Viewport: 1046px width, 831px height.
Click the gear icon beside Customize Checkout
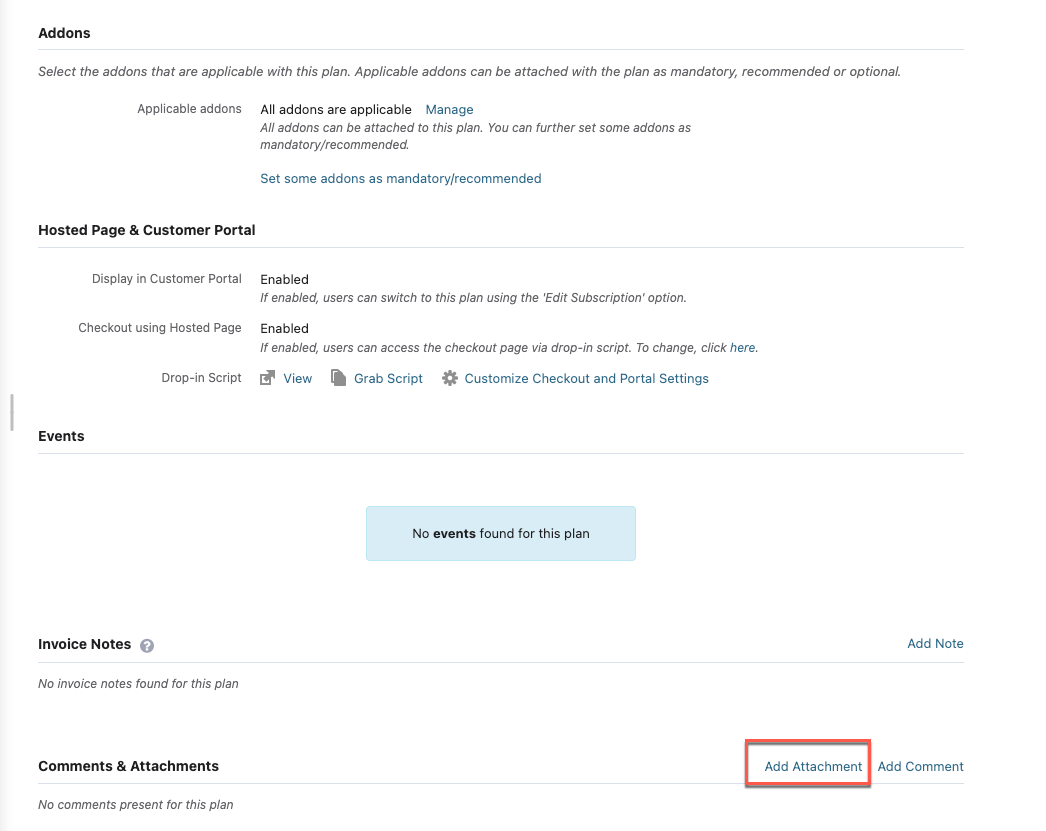tap(450, 379)
